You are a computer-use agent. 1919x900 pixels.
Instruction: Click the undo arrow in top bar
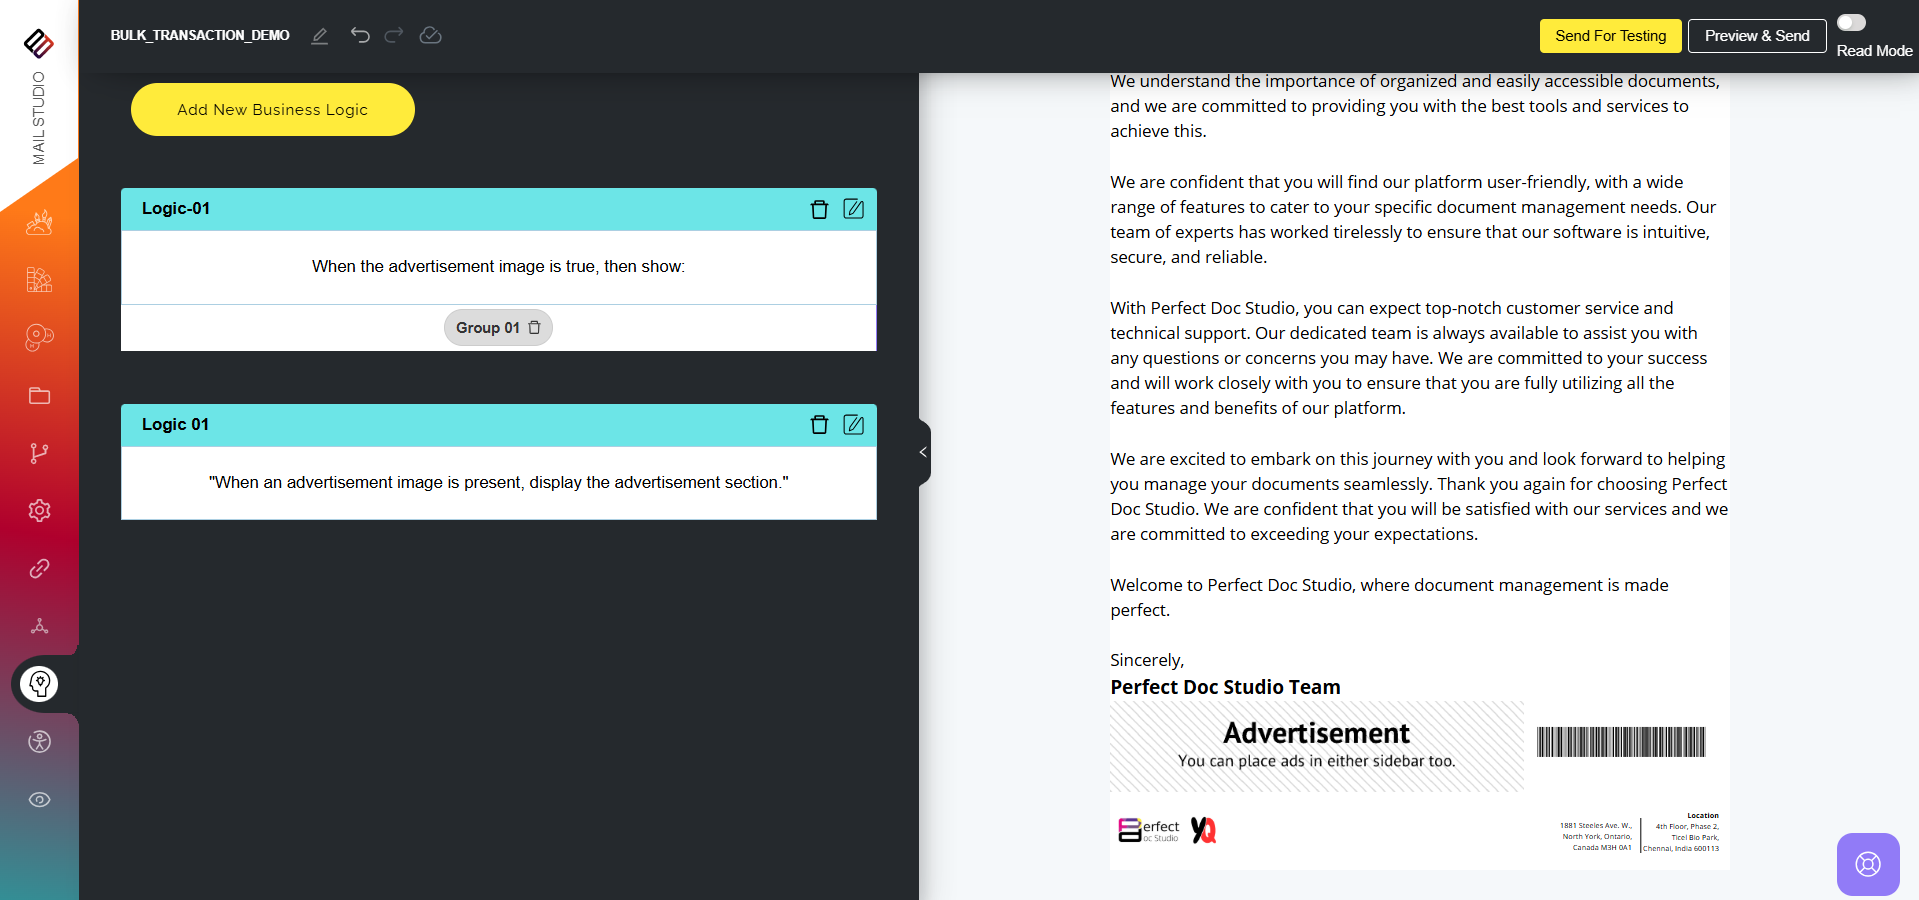tap(360, 35)
